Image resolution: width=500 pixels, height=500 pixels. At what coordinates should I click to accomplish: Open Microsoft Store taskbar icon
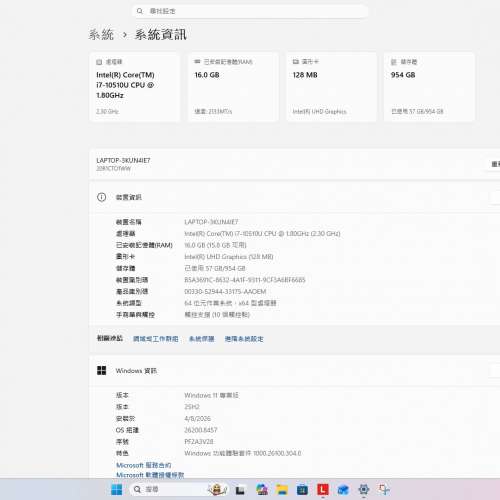[x=302, y=489]
